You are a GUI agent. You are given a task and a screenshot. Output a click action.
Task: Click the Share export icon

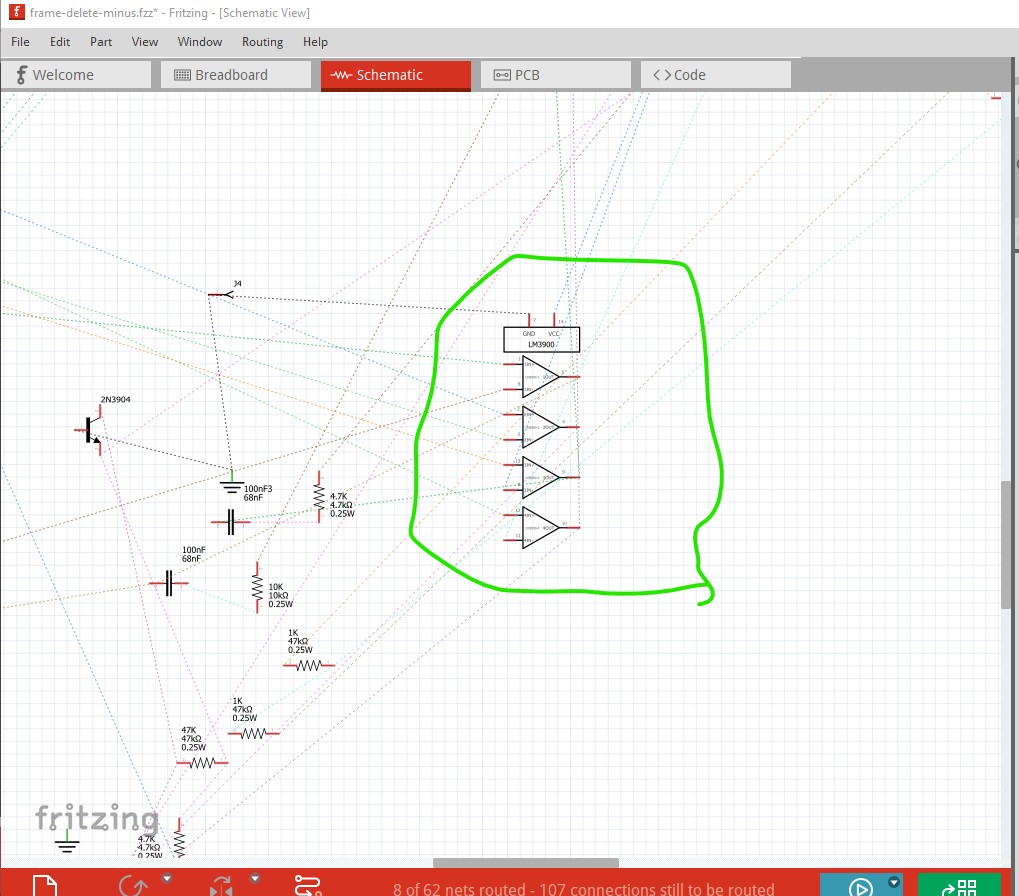pos(961,886)
